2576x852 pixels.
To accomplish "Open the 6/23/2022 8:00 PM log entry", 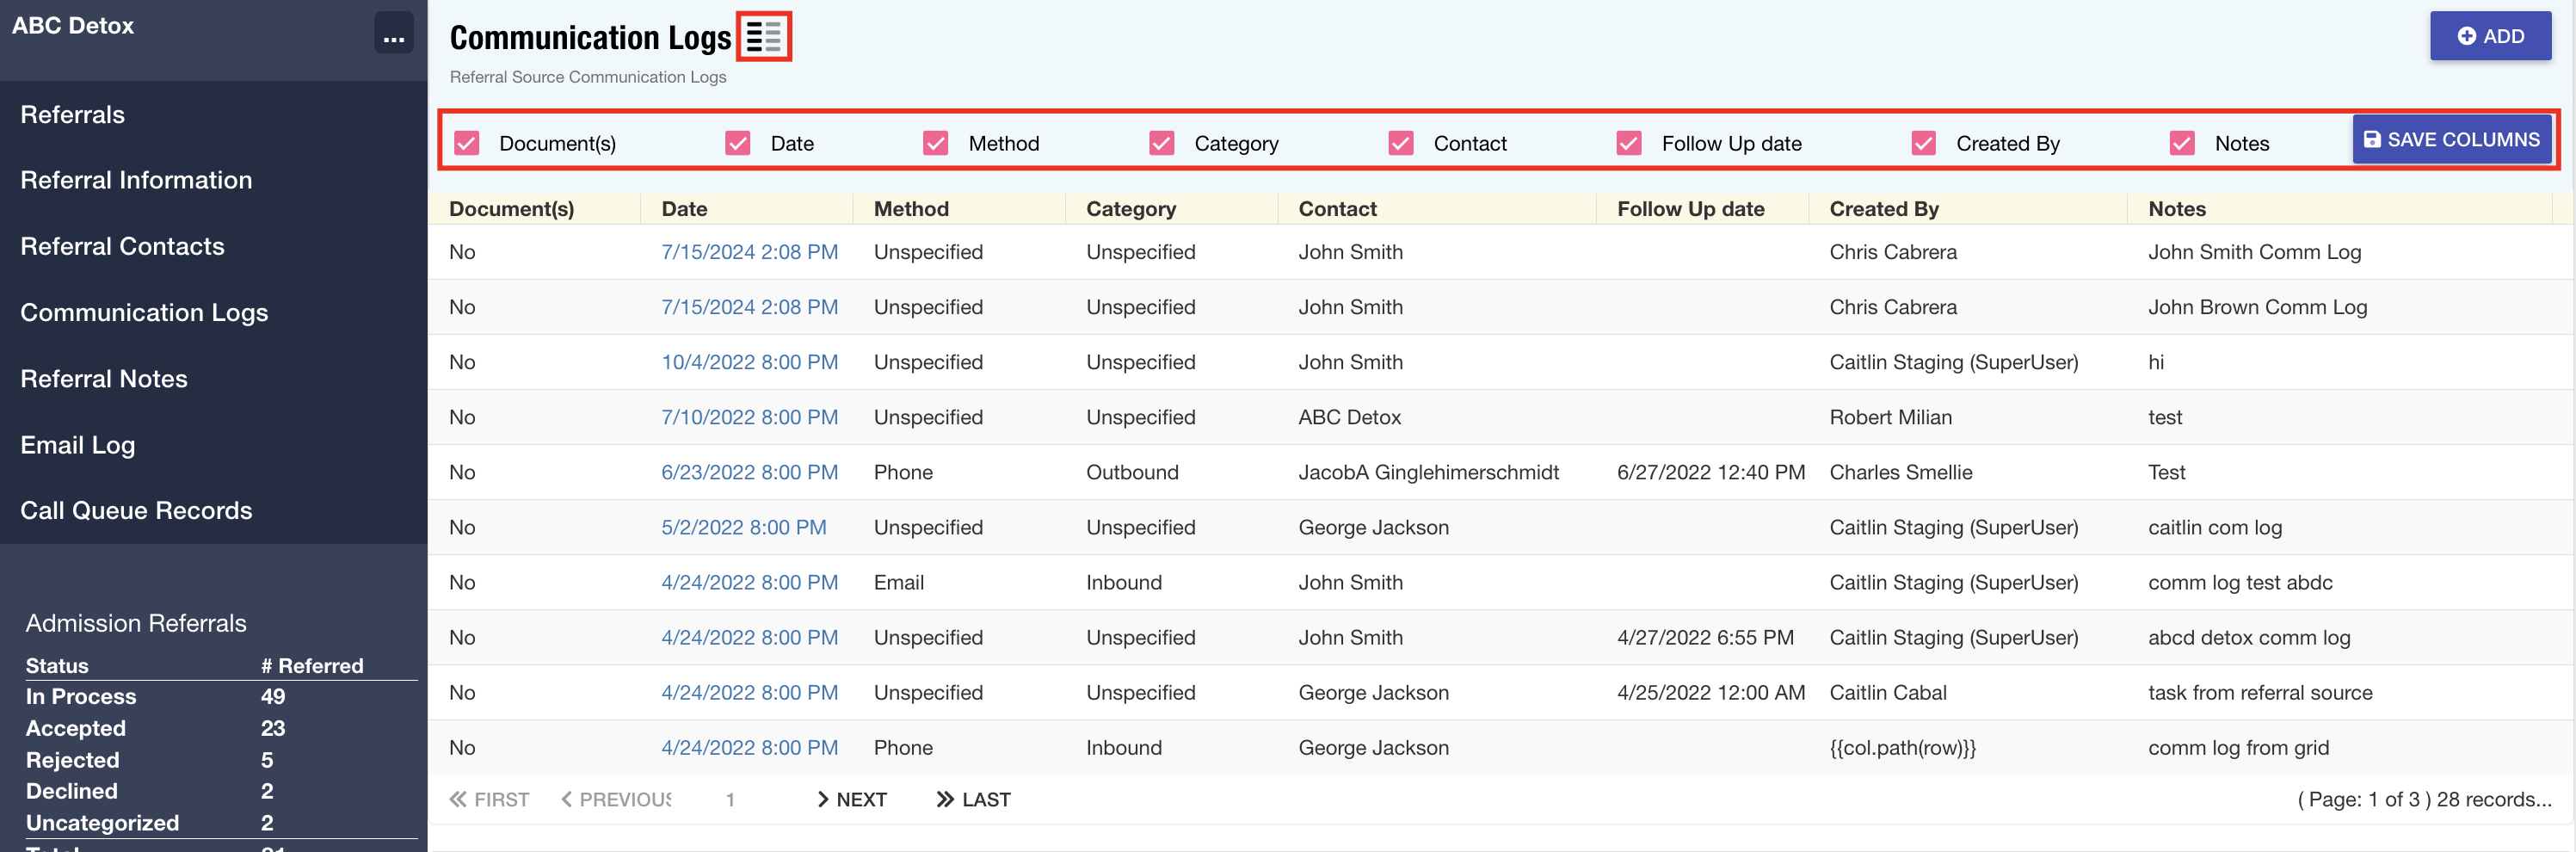I will click(749, 472).
